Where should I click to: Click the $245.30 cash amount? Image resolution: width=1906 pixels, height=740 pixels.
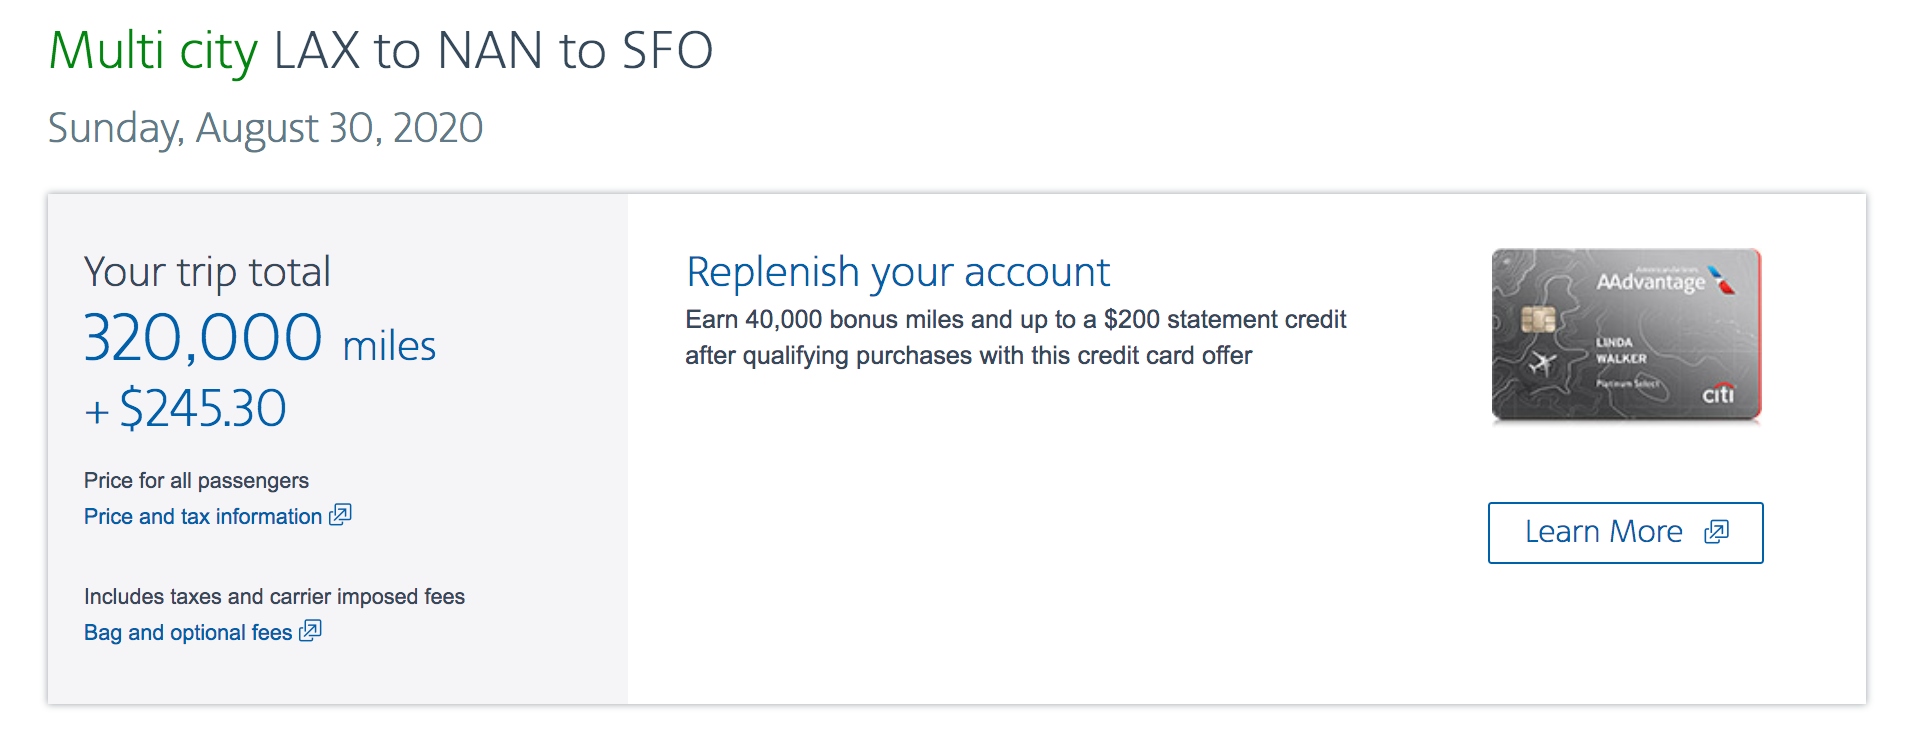[202, 409]
